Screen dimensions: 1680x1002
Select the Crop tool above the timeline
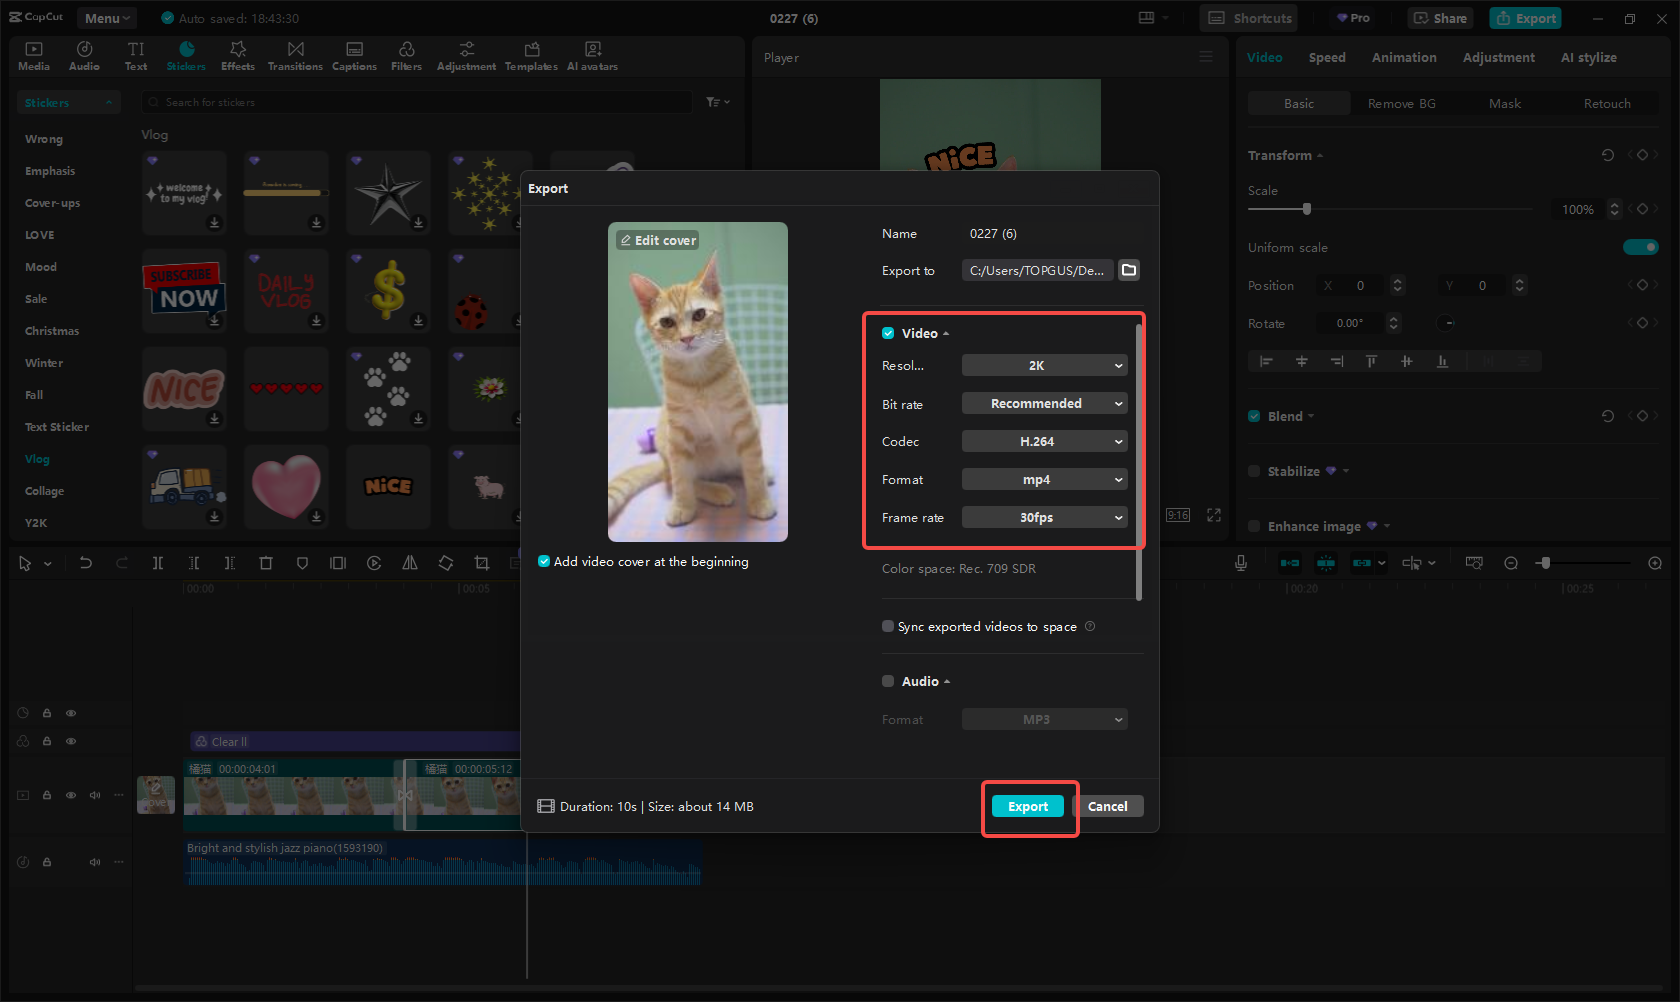tap(481, 563)
